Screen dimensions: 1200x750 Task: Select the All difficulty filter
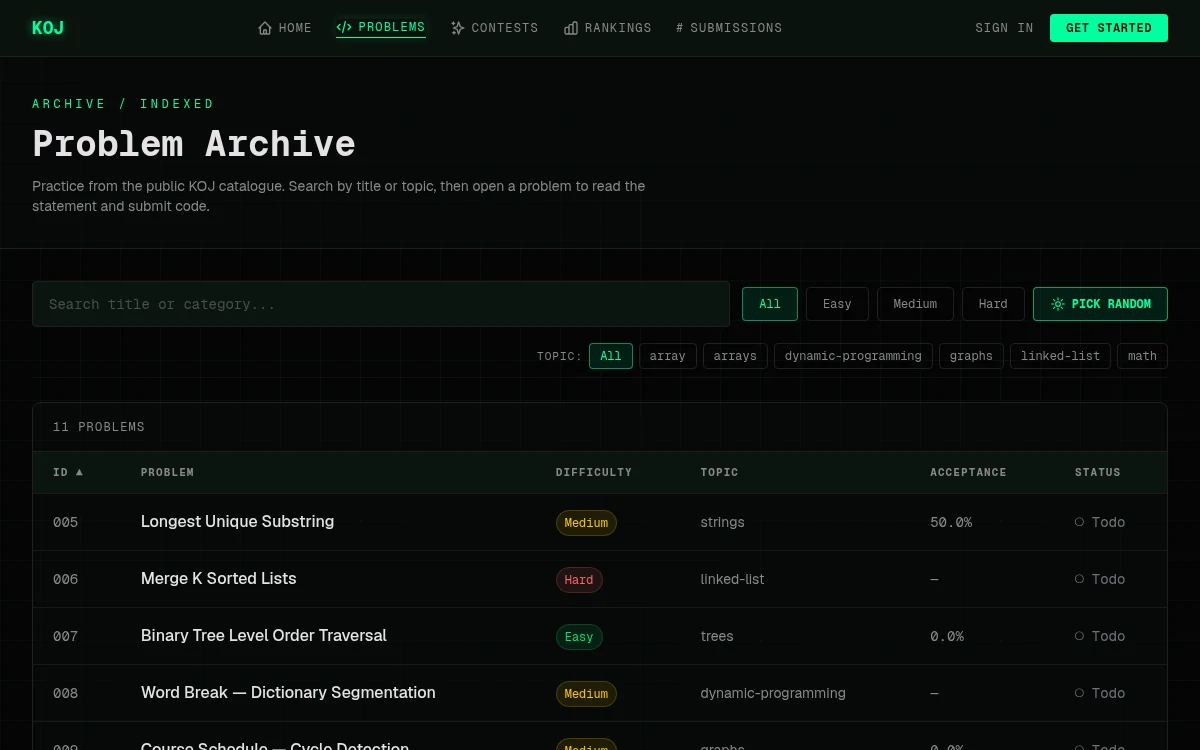tap(770, 304)
